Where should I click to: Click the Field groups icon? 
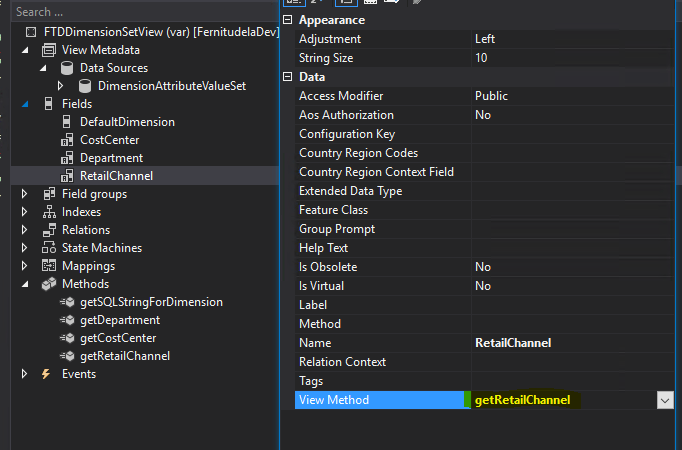point(48,194)
